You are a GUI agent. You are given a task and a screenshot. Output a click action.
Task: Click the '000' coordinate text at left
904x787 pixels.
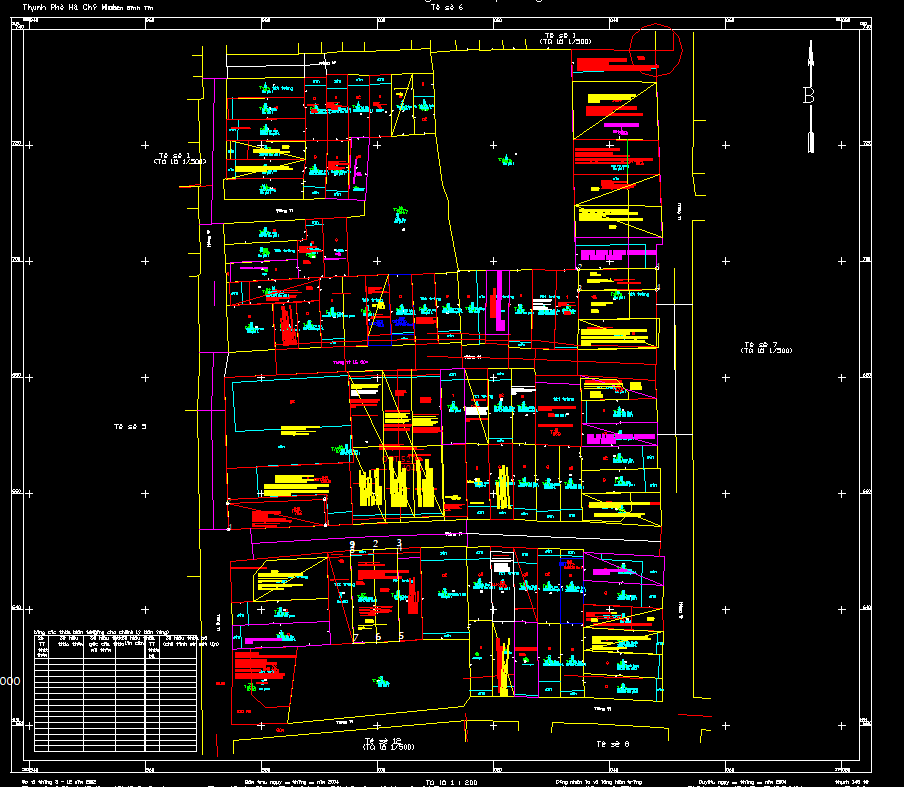[10, 681]
